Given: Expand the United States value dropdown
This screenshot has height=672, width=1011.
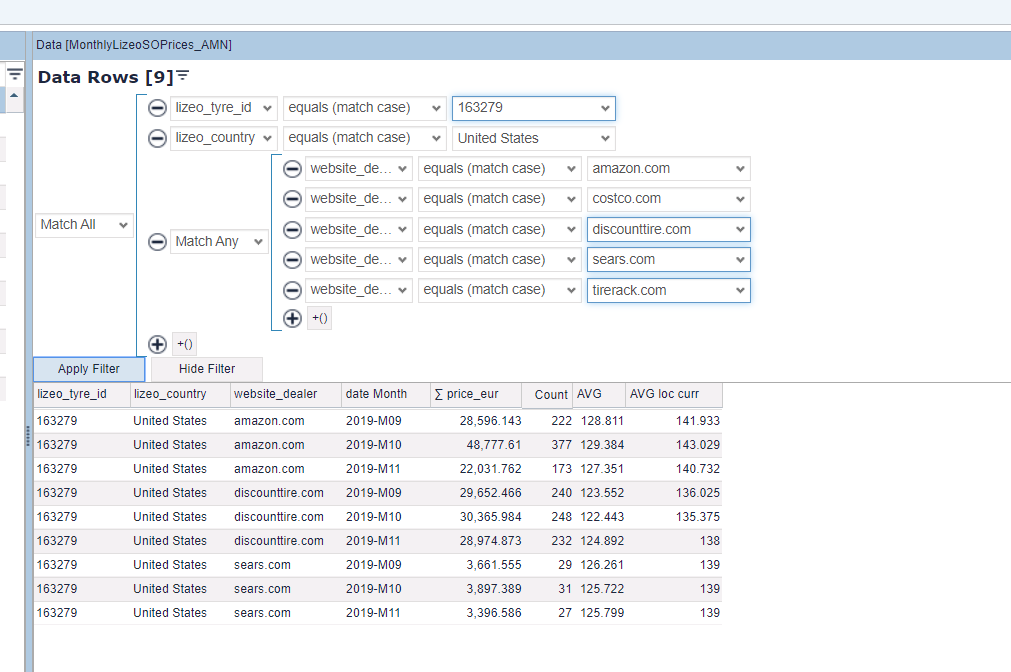Looking at the screenshot, I should coord(604,138).
